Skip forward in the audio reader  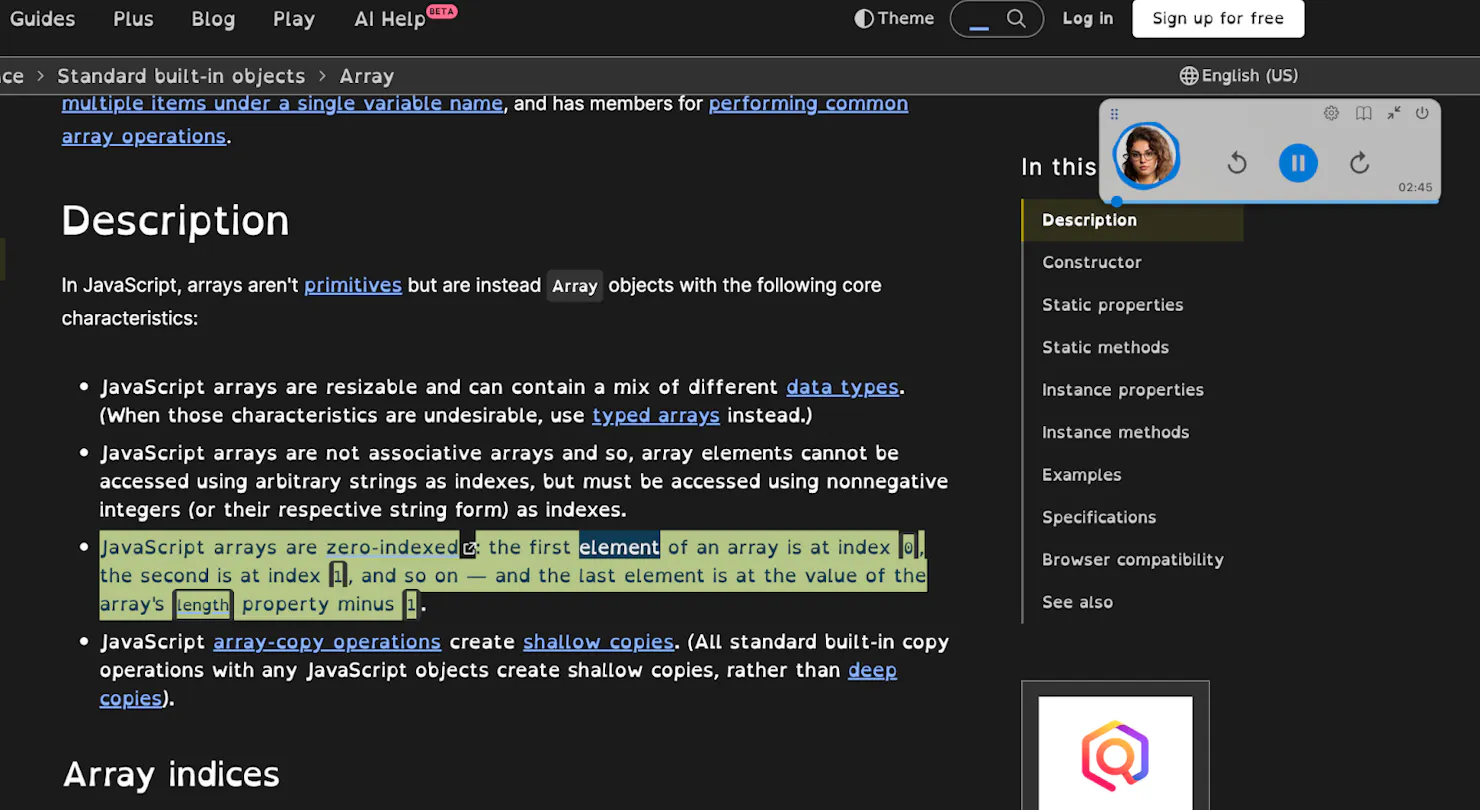pyautogui.click(x=1359, y=163)
